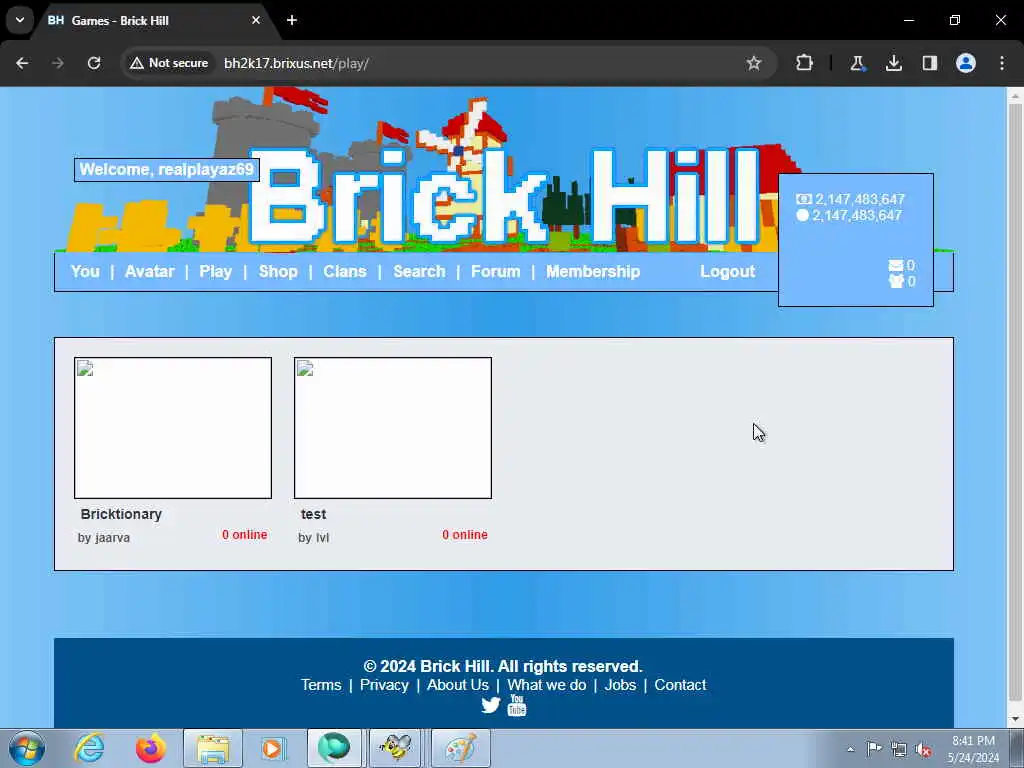1024x768 pixels.
Task: Open the Privacy footer link
Action: (x=384, y=685)
